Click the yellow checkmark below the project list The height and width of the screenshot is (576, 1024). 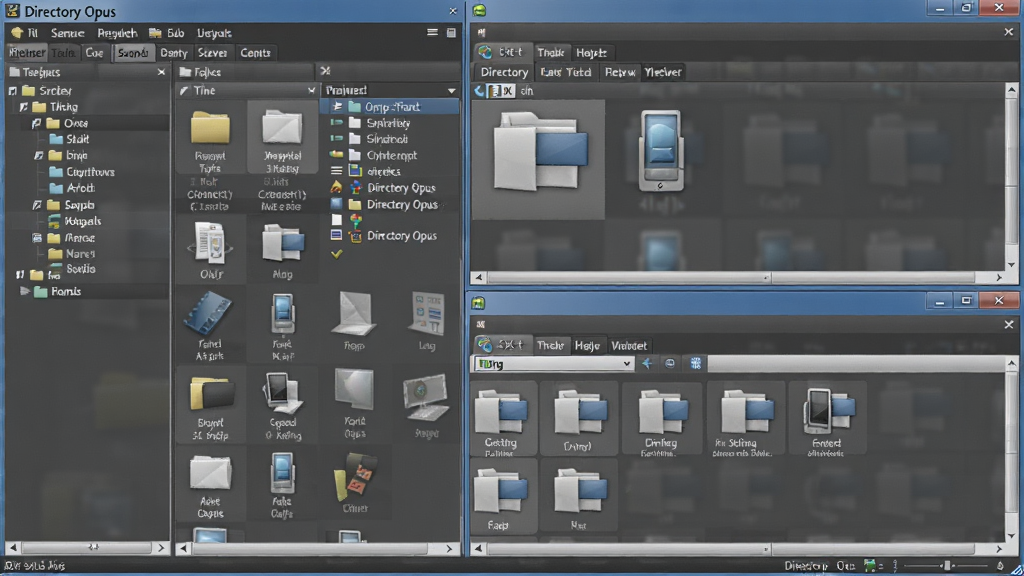tap(336, 253)
